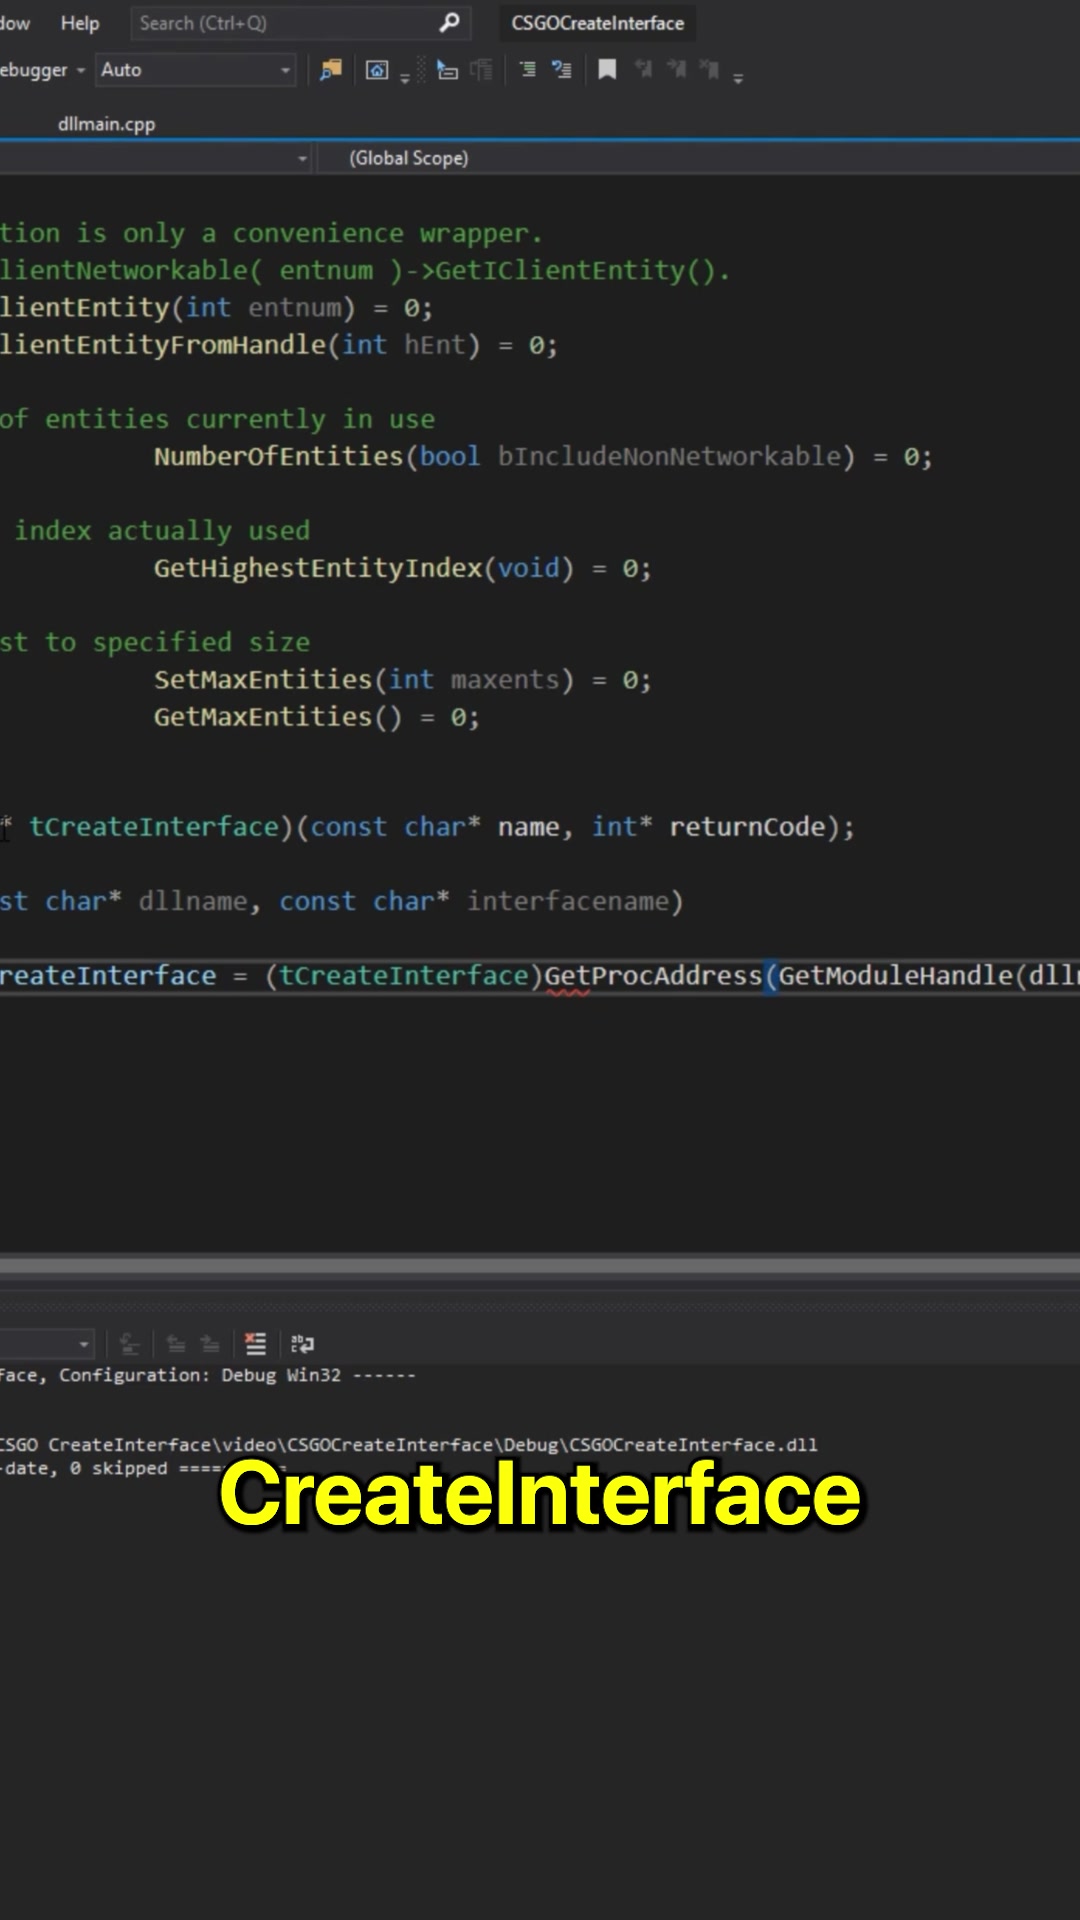This screenshot has width=1080, height=1920.
Task: Click the Configuration: Debug Win32 output line
Action: [x=208, y=1375]
